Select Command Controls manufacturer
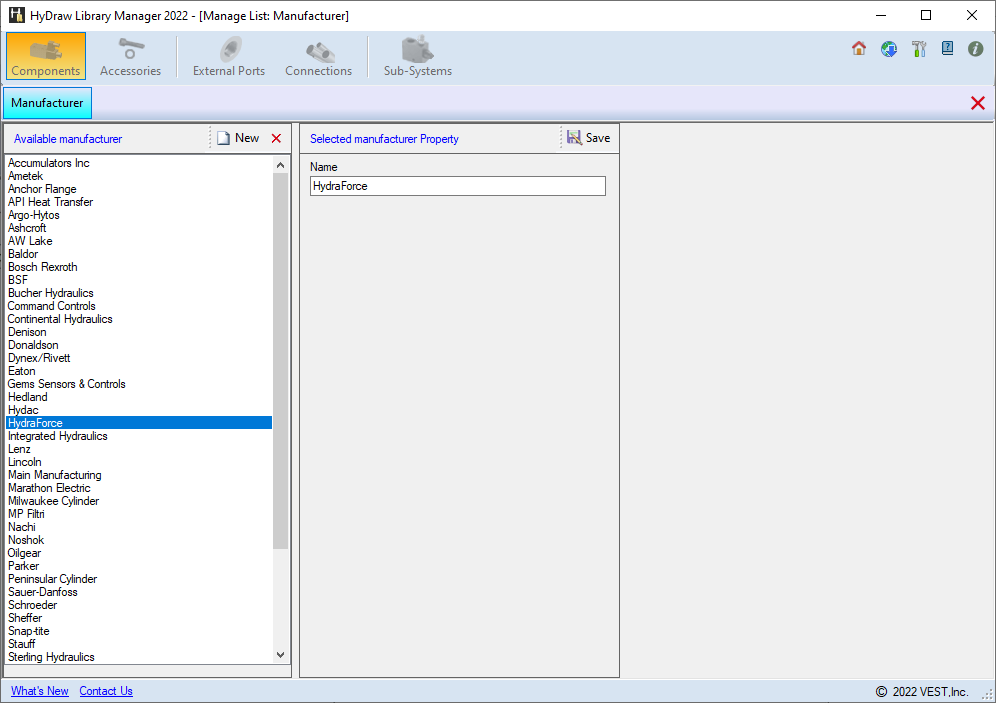The height and width of the screenshot is (703, 996). coord(139,306)
